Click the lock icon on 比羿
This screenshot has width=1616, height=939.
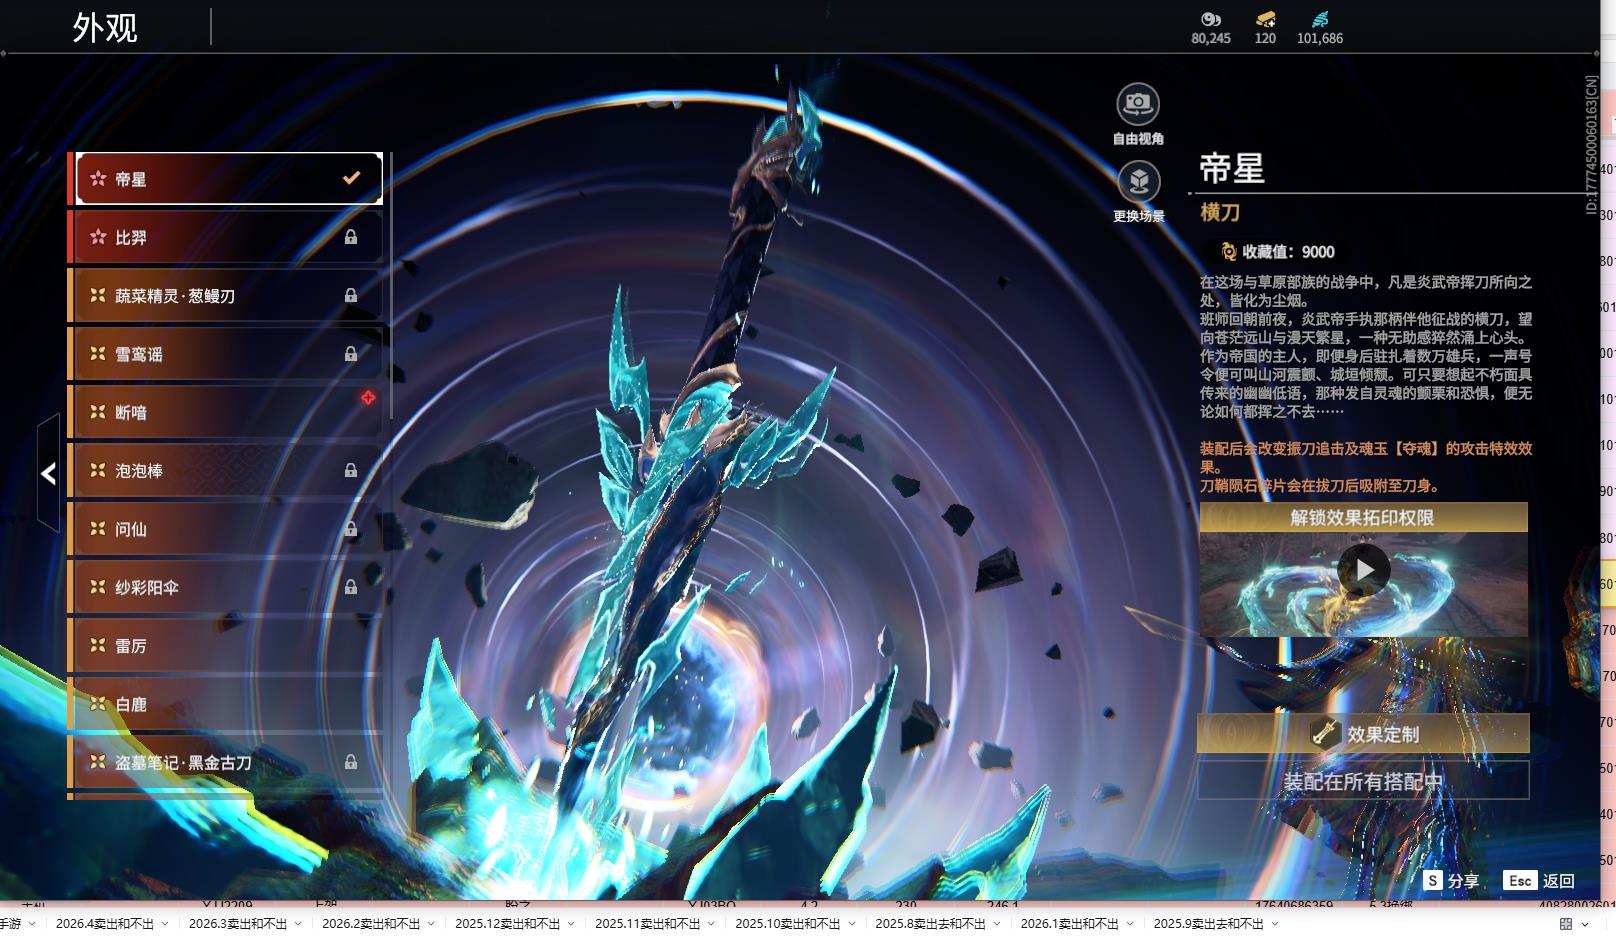[x=351, y=237]
